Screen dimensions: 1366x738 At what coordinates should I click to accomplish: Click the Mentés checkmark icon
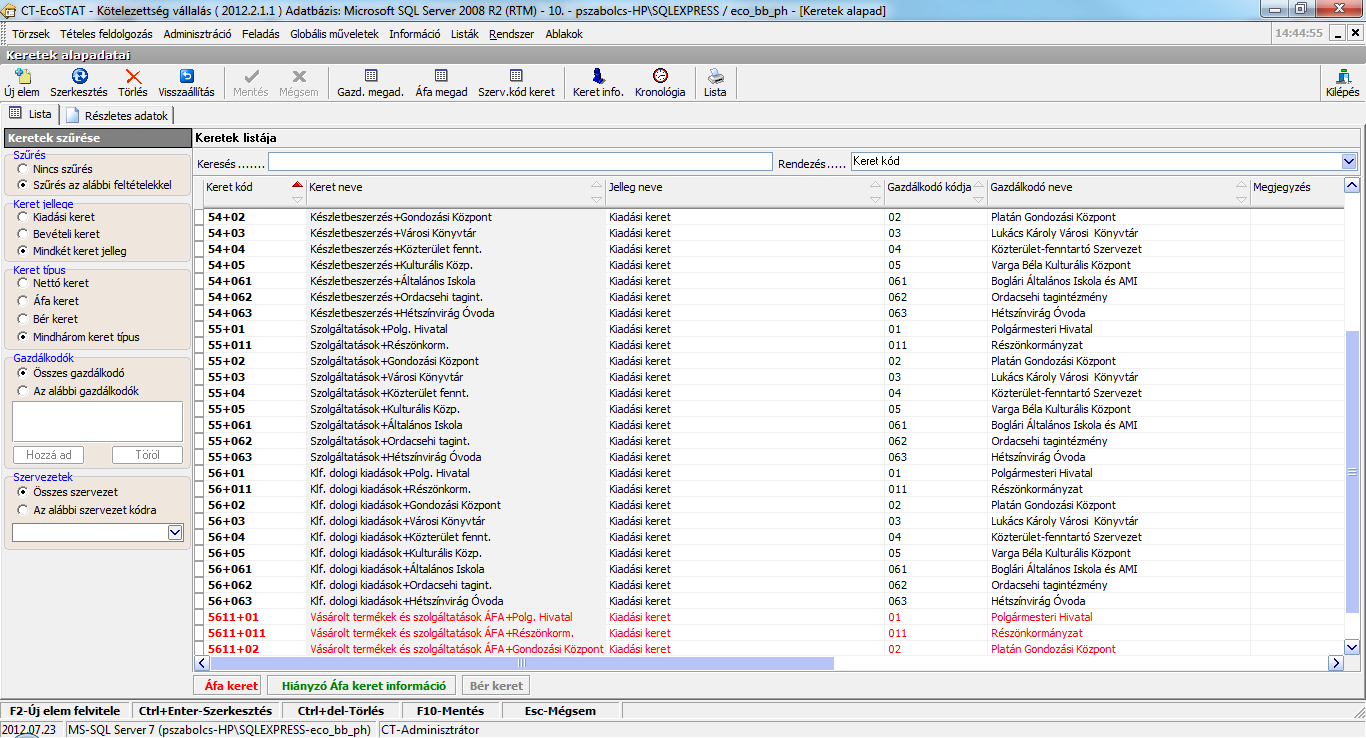coord(251,76)
